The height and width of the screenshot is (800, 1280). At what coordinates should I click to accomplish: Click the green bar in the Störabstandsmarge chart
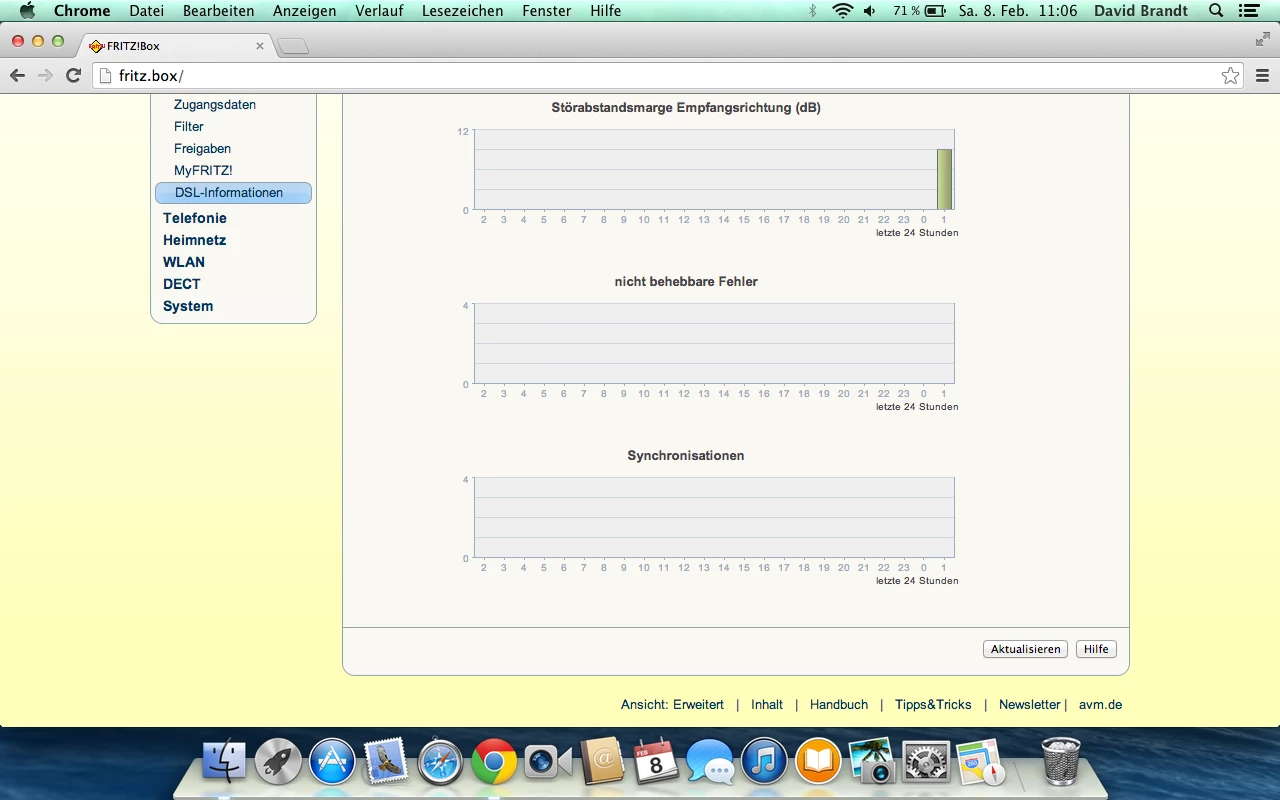pos(944,179)
